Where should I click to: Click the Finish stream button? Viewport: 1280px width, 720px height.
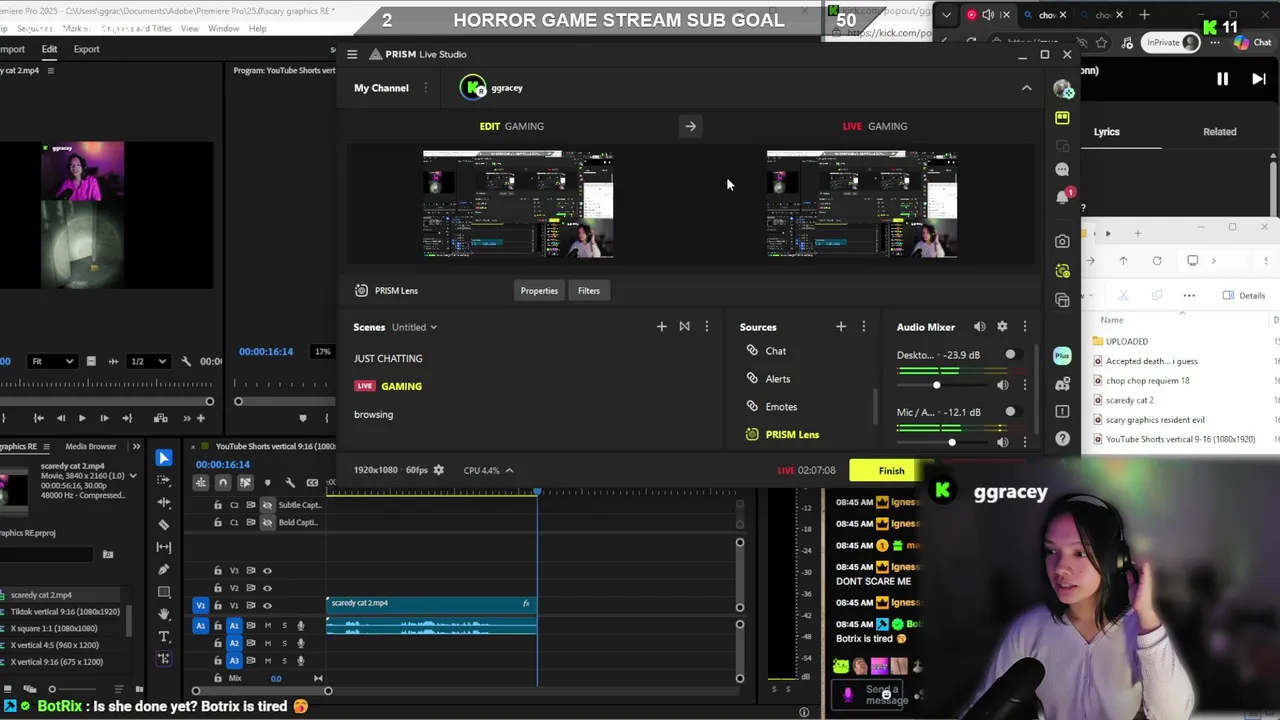(891, 471)
